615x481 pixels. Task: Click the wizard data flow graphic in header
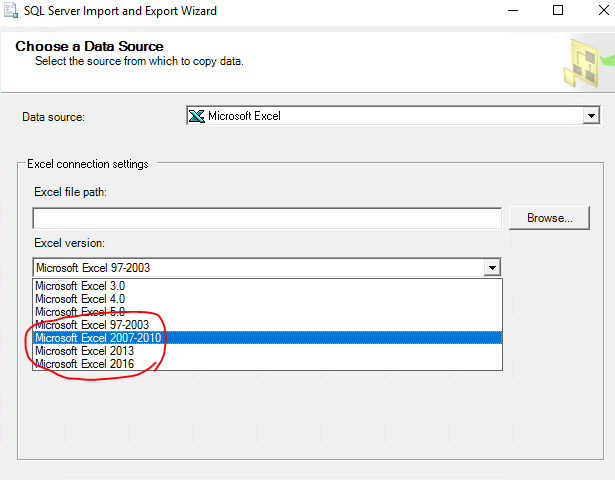coord(587,64)
